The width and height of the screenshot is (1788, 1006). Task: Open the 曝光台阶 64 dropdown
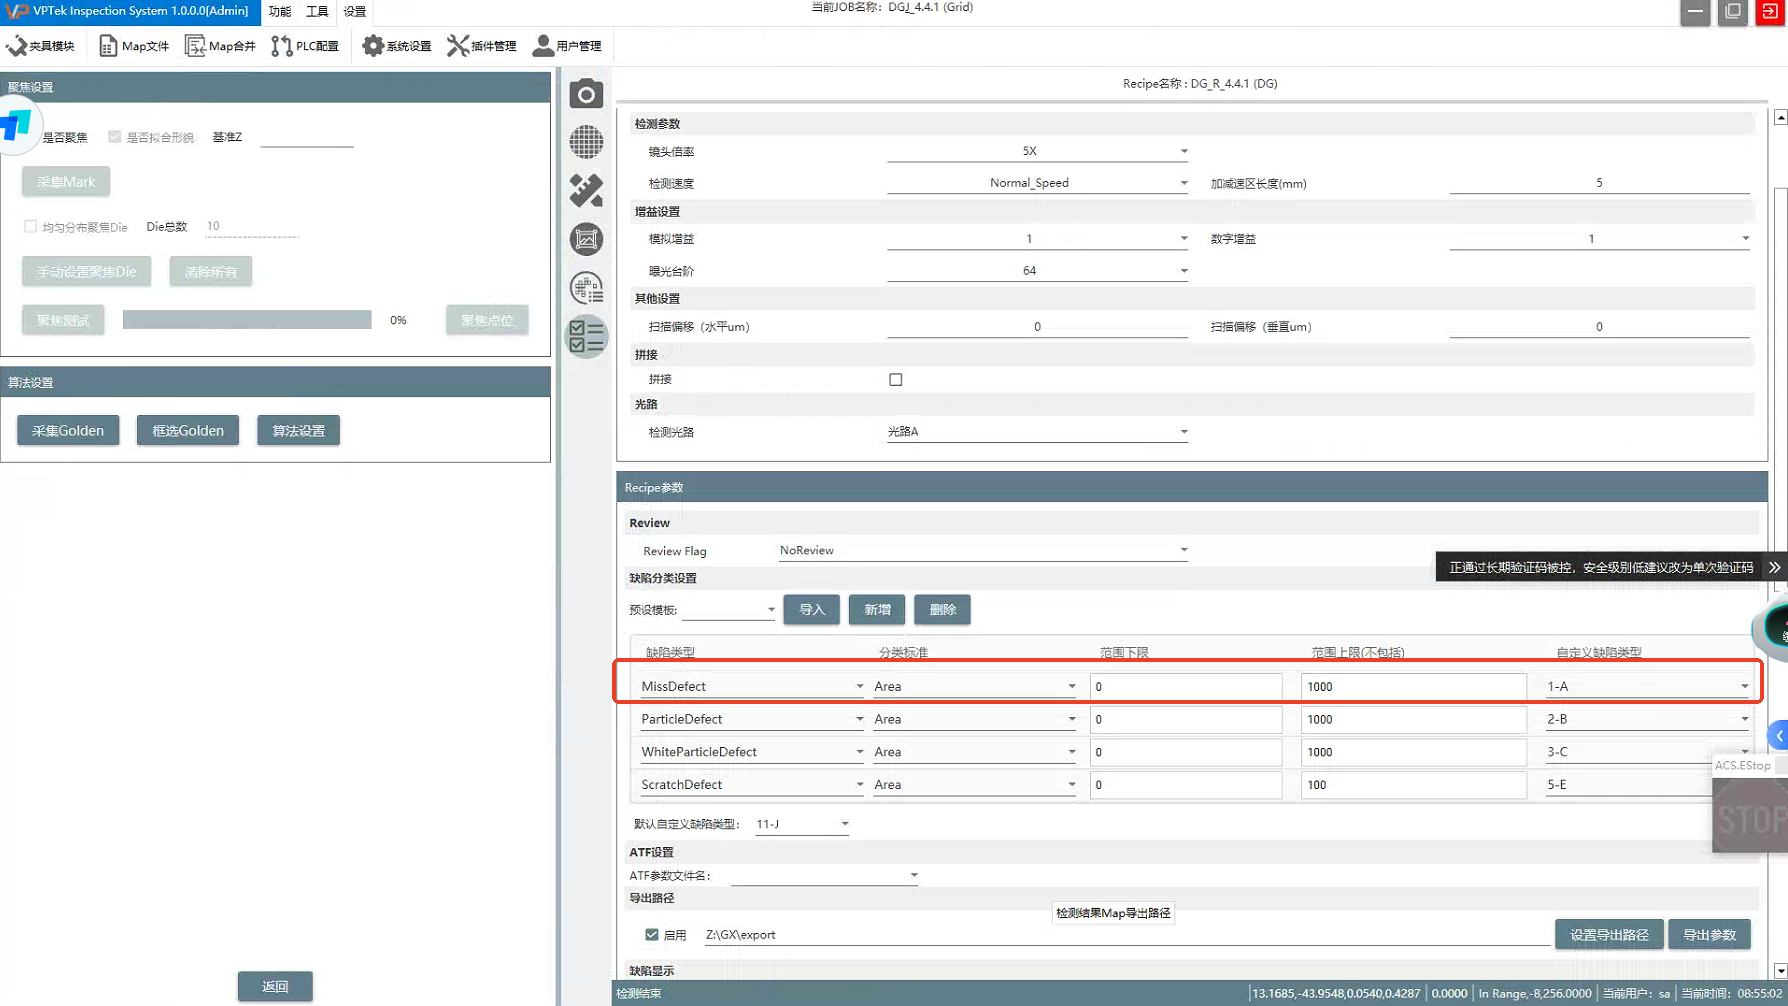(1037, 271)
